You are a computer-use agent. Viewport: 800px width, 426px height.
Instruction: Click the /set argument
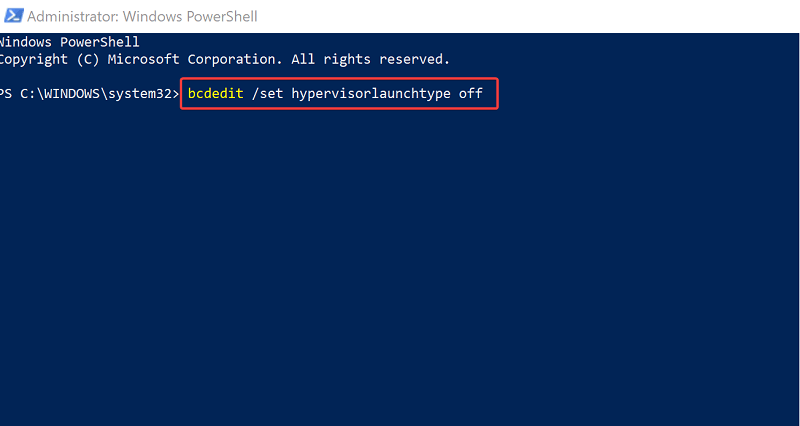[x=267, y=94]
